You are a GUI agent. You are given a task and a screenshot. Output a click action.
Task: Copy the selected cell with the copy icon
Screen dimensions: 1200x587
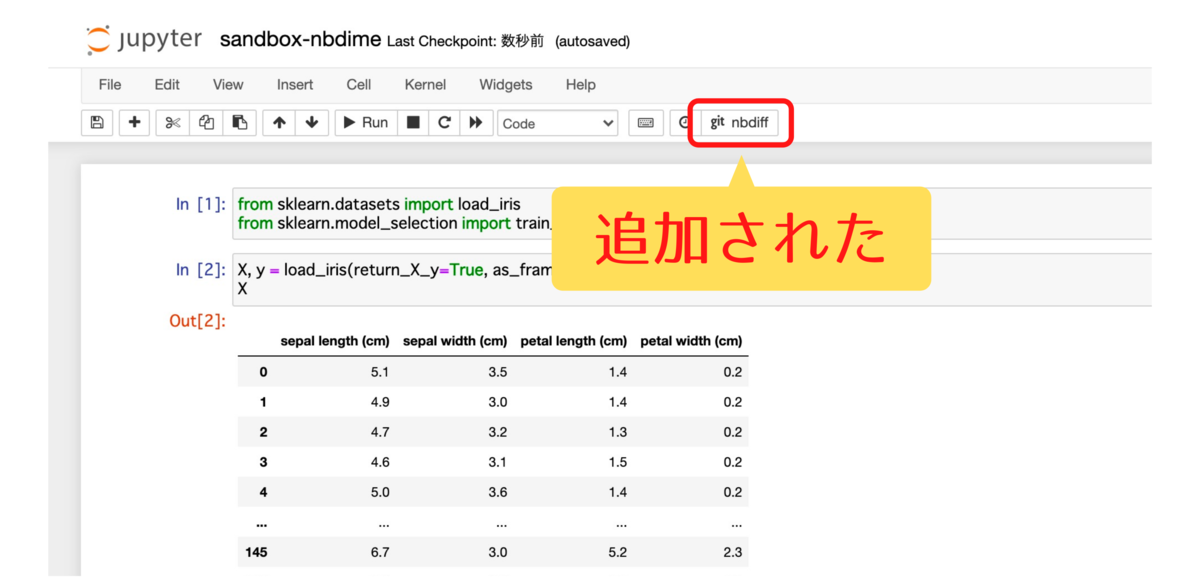point(204,122)
